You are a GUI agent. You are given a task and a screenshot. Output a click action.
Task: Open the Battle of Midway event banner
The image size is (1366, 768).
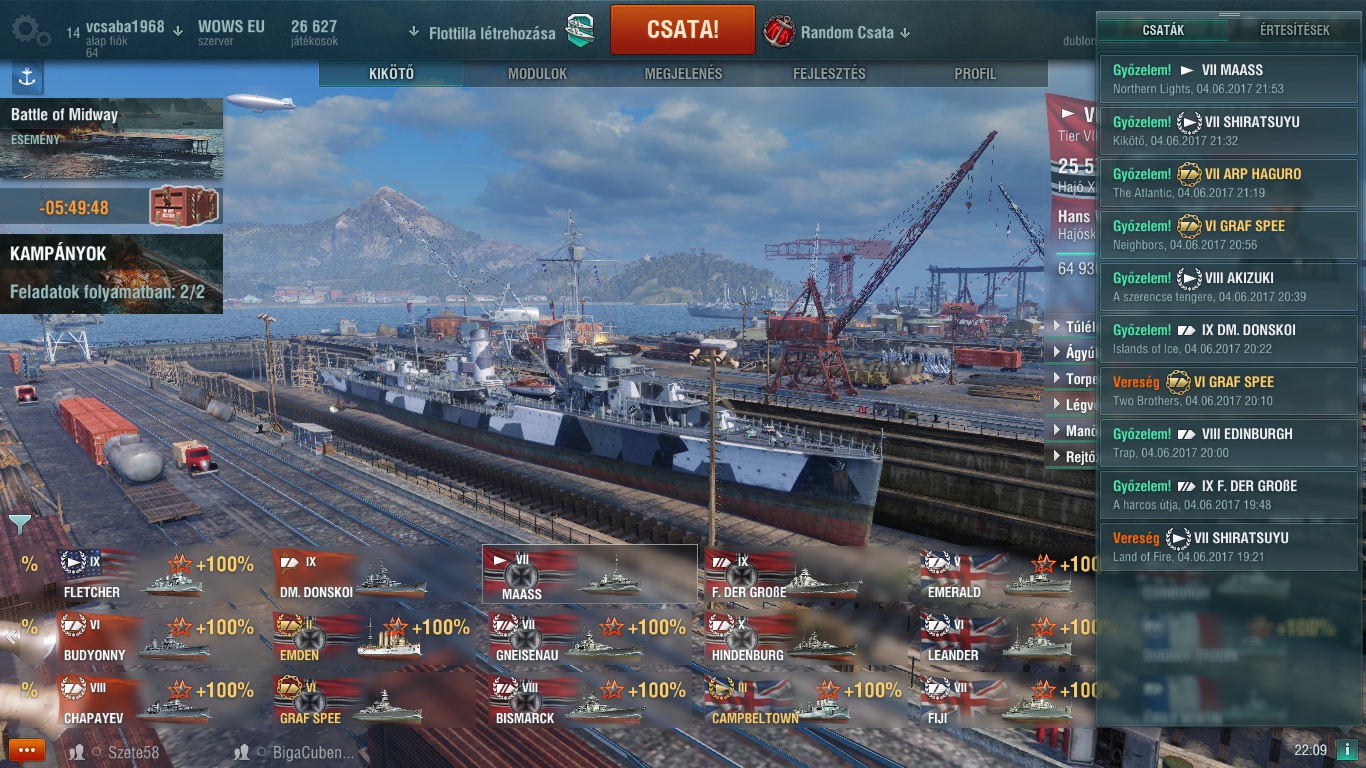point(111,138)
